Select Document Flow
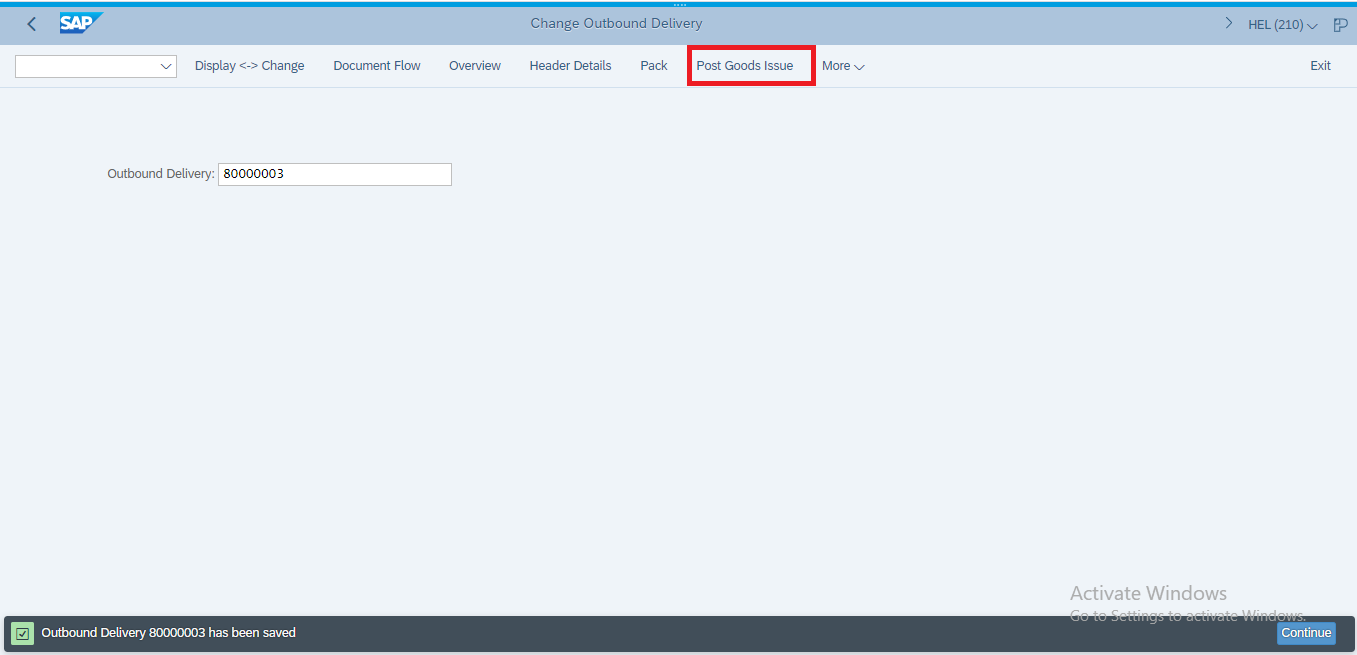 pyautogui.click(x=376, y=65)
